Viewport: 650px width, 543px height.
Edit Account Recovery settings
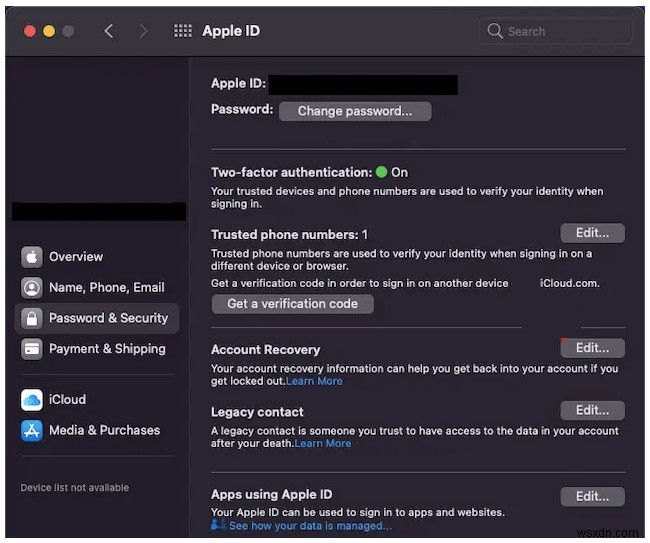(x=592, y=348)
